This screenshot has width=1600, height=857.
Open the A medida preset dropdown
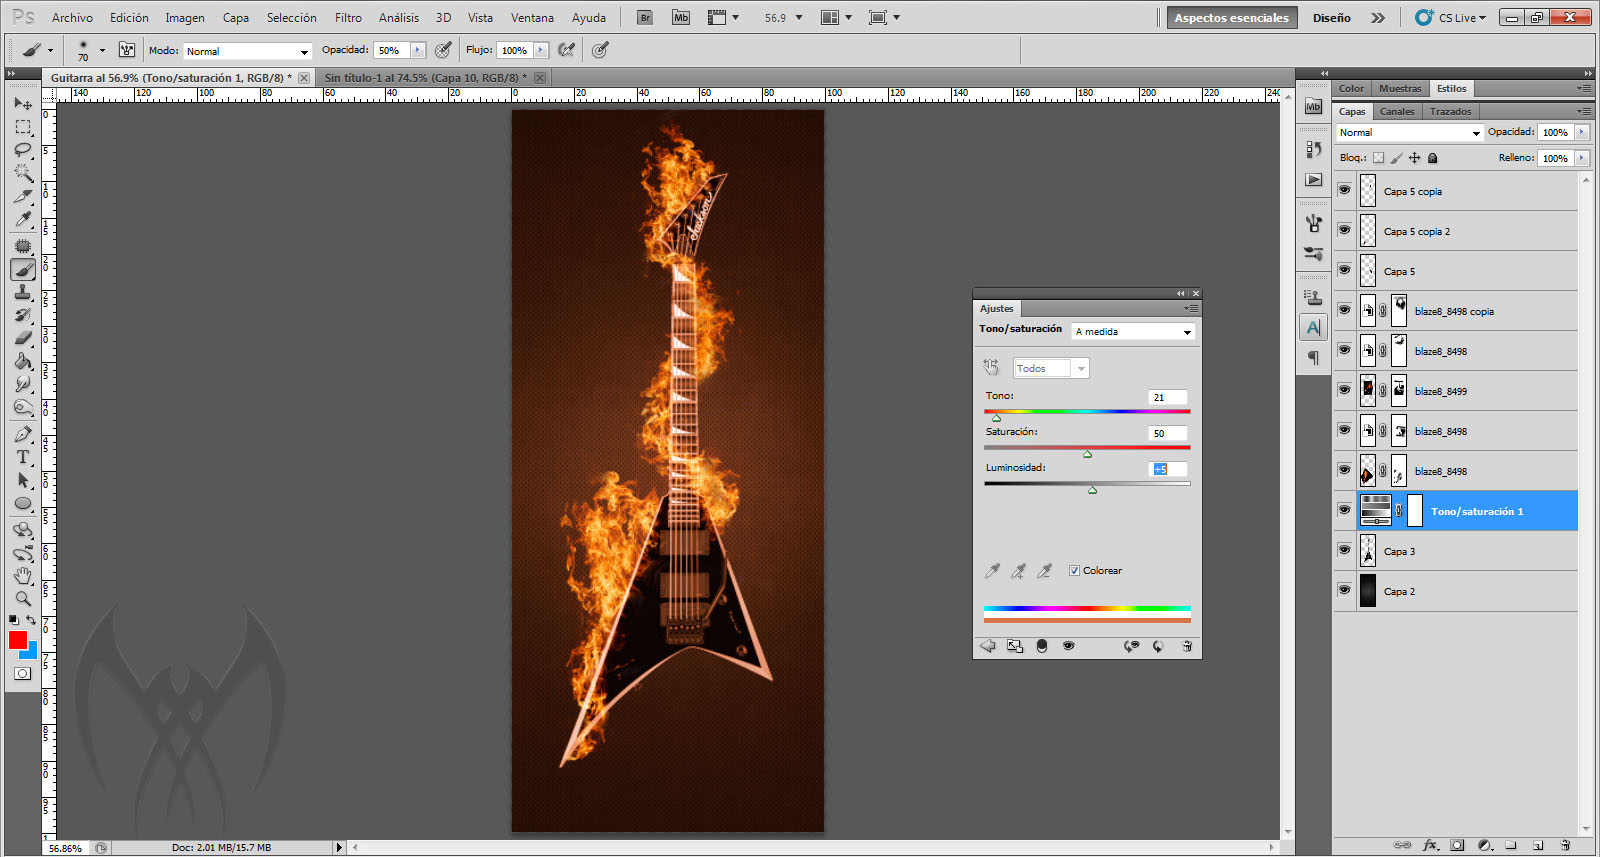click(1133, 332)
